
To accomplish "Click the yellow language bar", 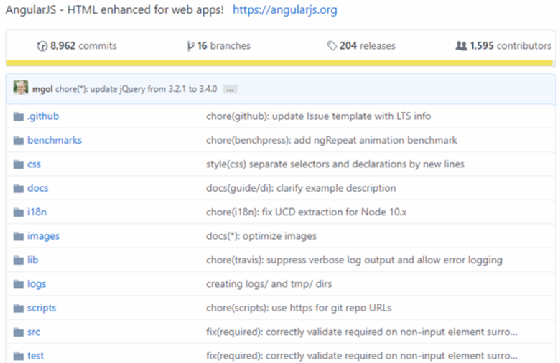I will 279,63.
